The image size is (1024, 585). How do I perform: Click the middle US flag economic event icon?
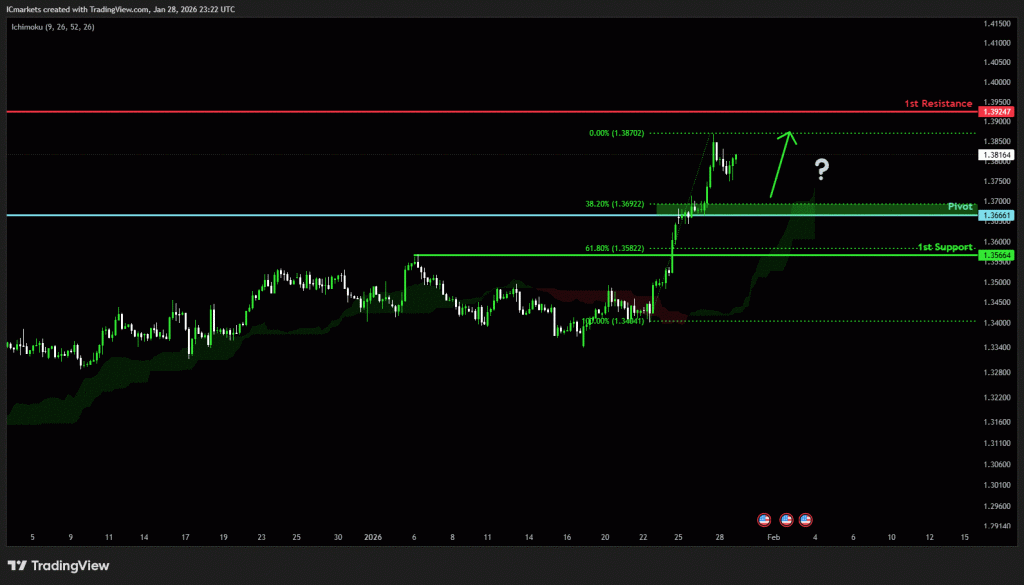tap(786, 520)
